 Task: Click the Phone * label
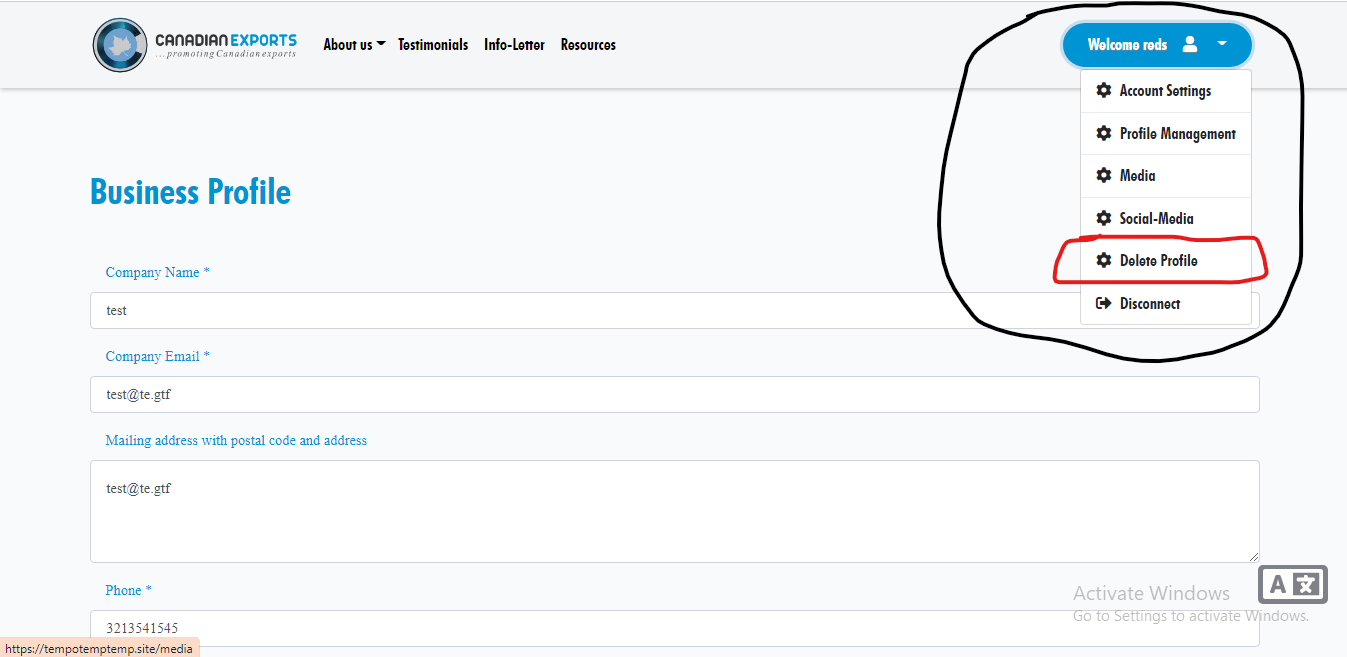129,591
